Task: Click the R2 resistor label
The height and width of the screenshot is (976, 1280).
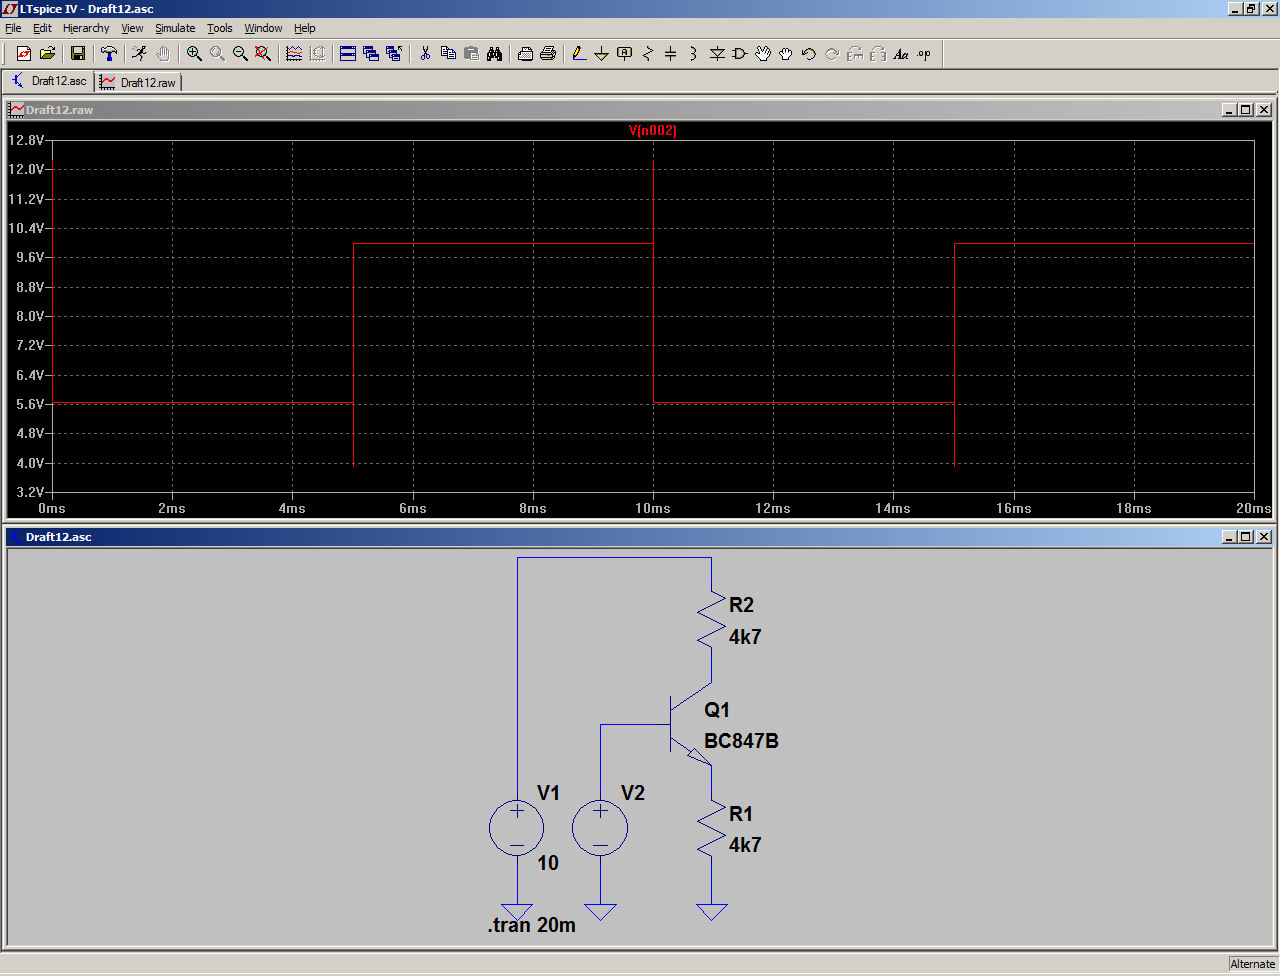Action: 742,605
